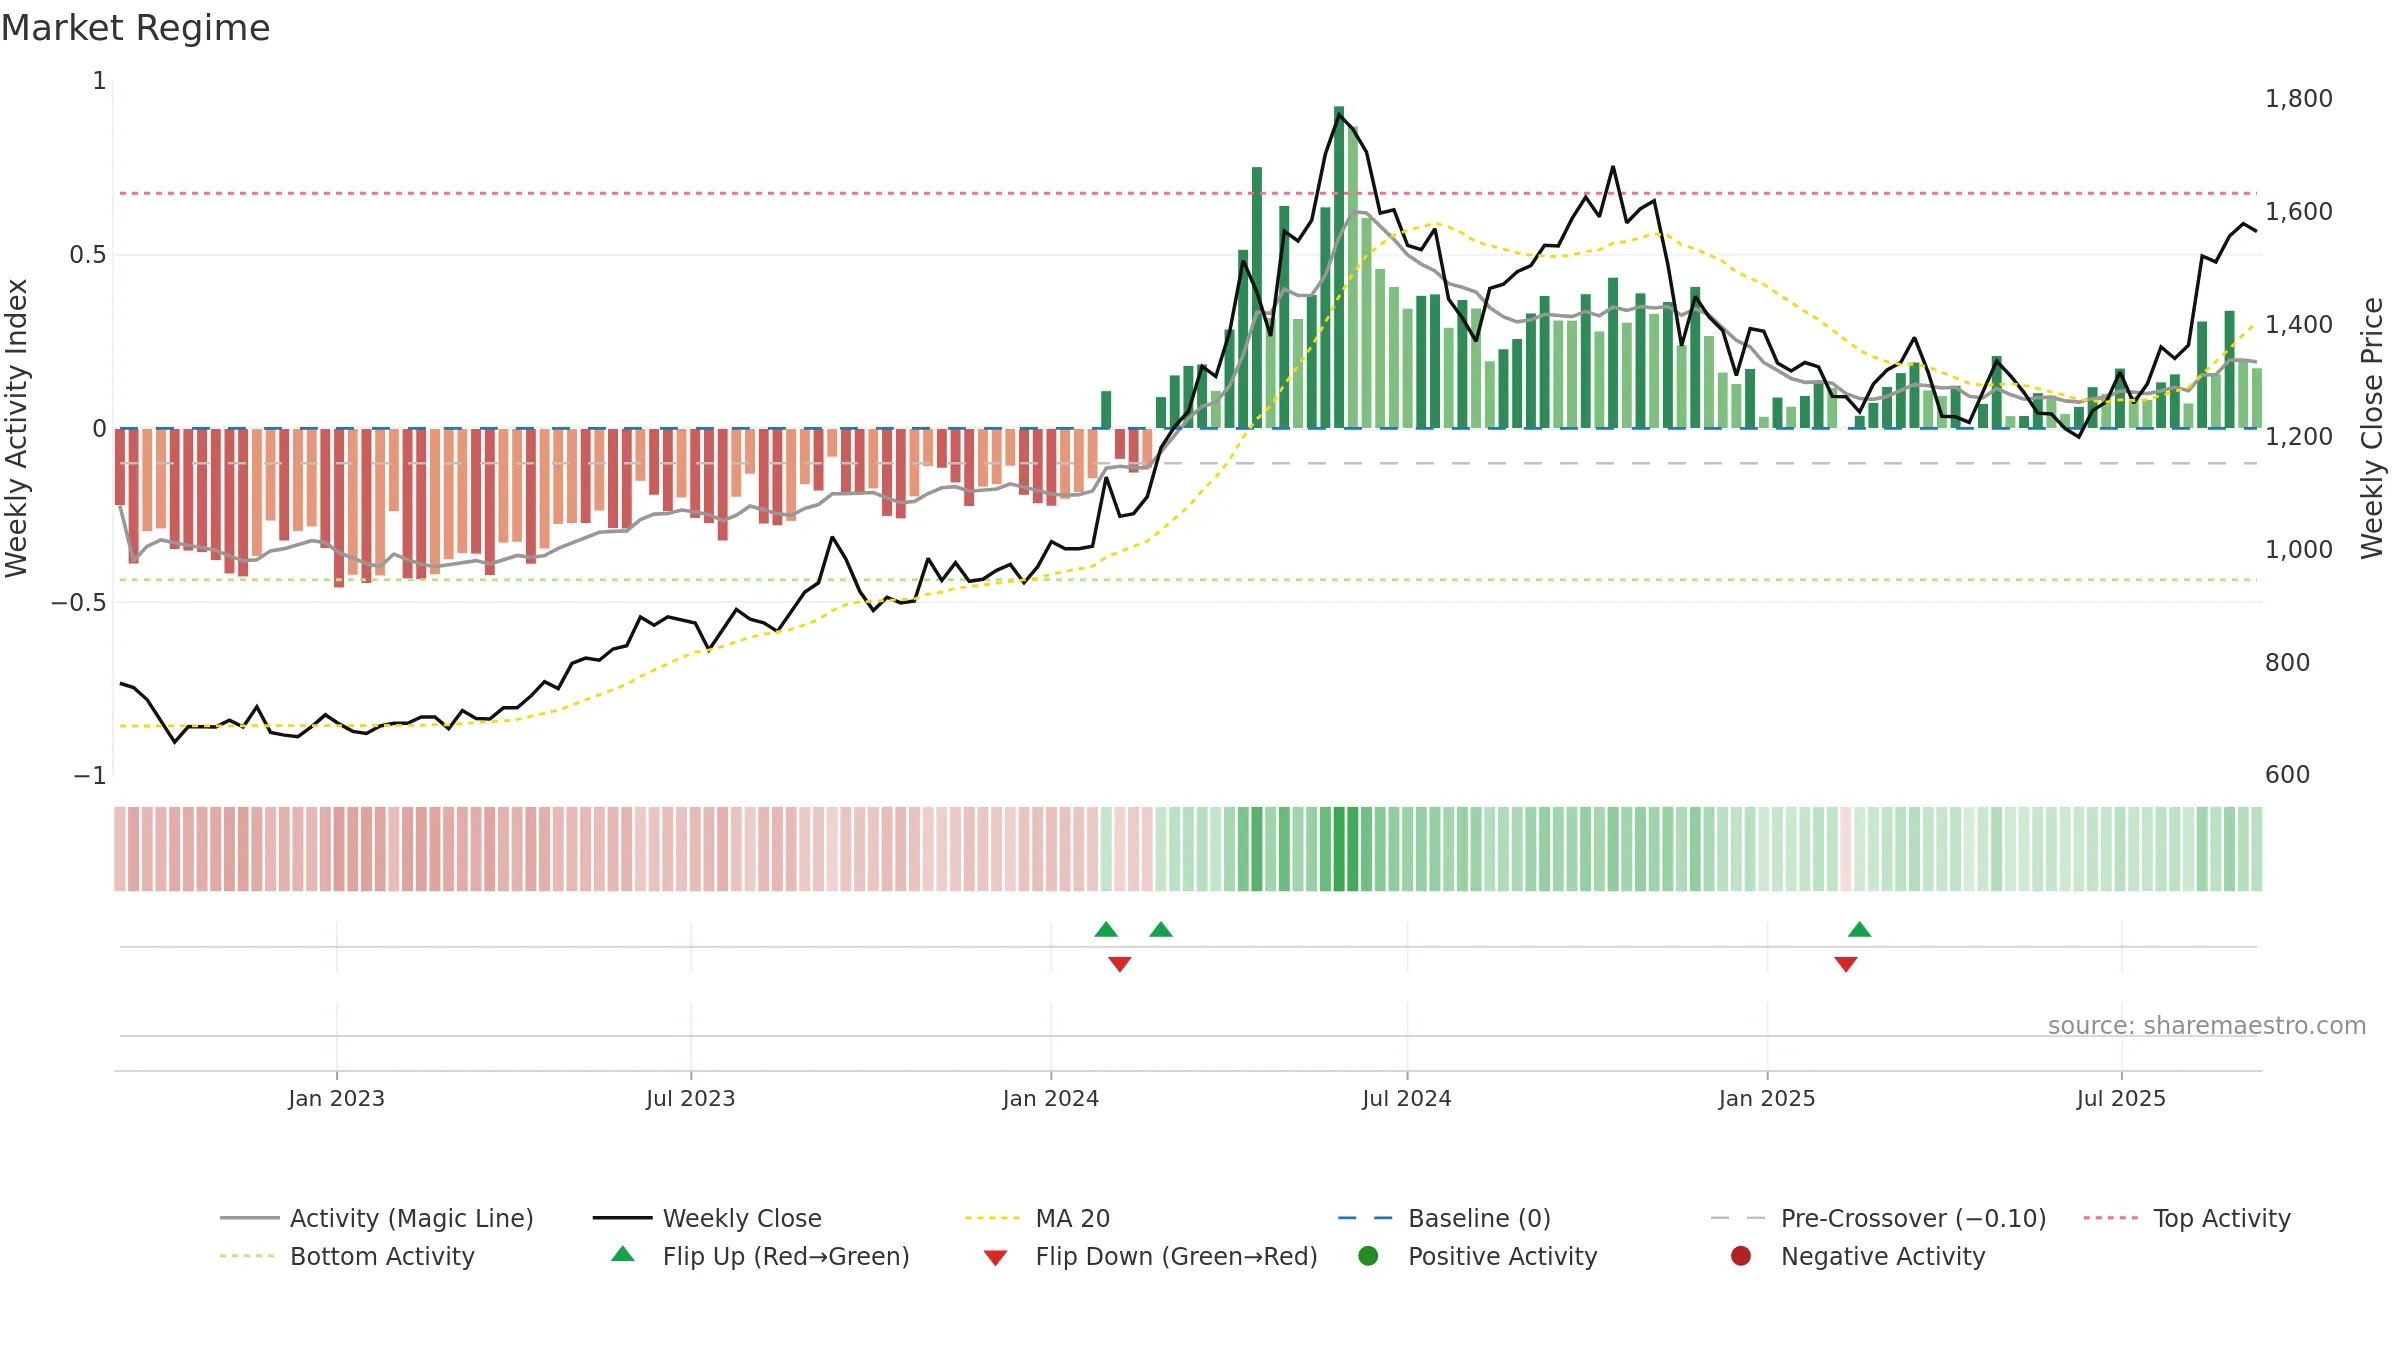Click the Jan 2024 axis label
The image size is (2400, 1350).
(x=1051, y=1098)
